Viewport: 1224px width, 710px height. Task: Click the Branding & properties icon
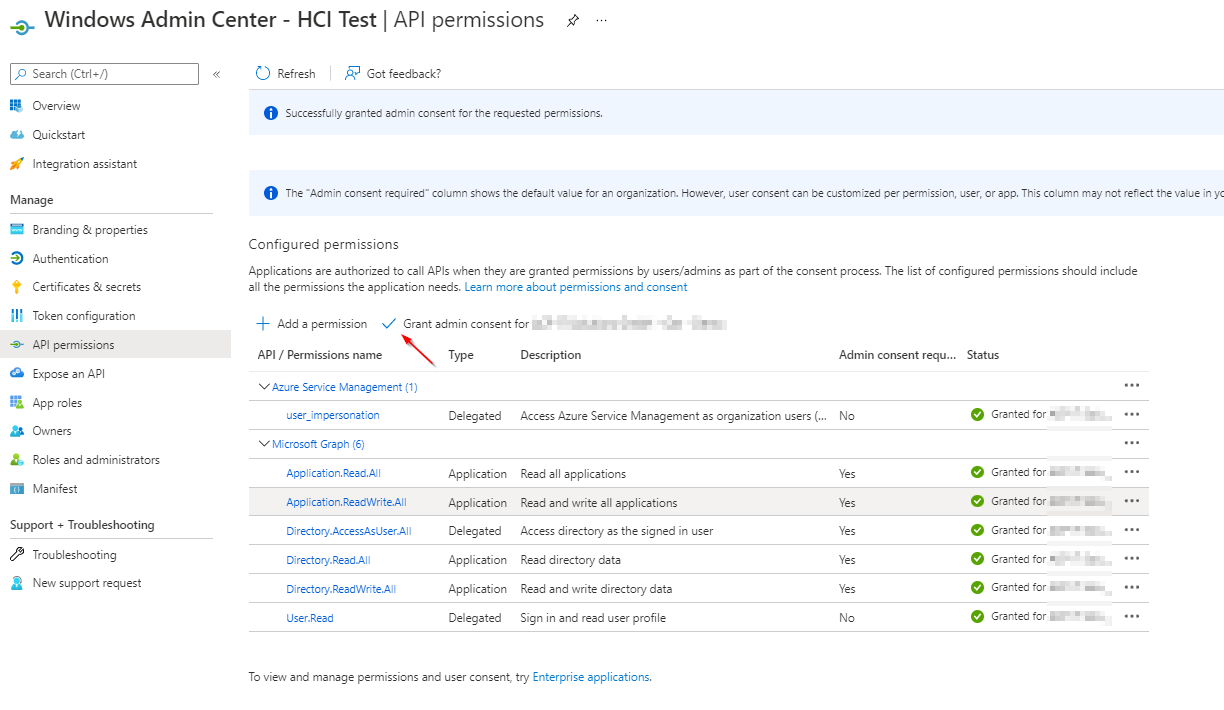point(17,230)
